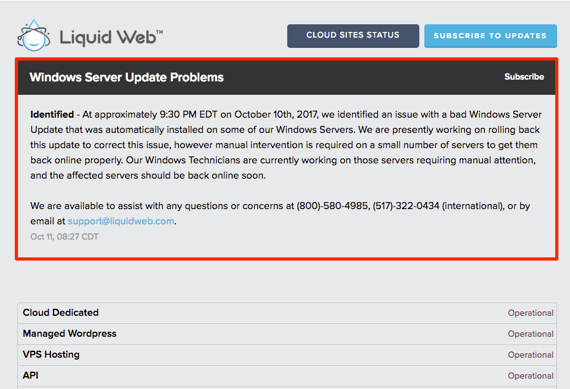Open the Cloud Sites Status page

[353, 36]
